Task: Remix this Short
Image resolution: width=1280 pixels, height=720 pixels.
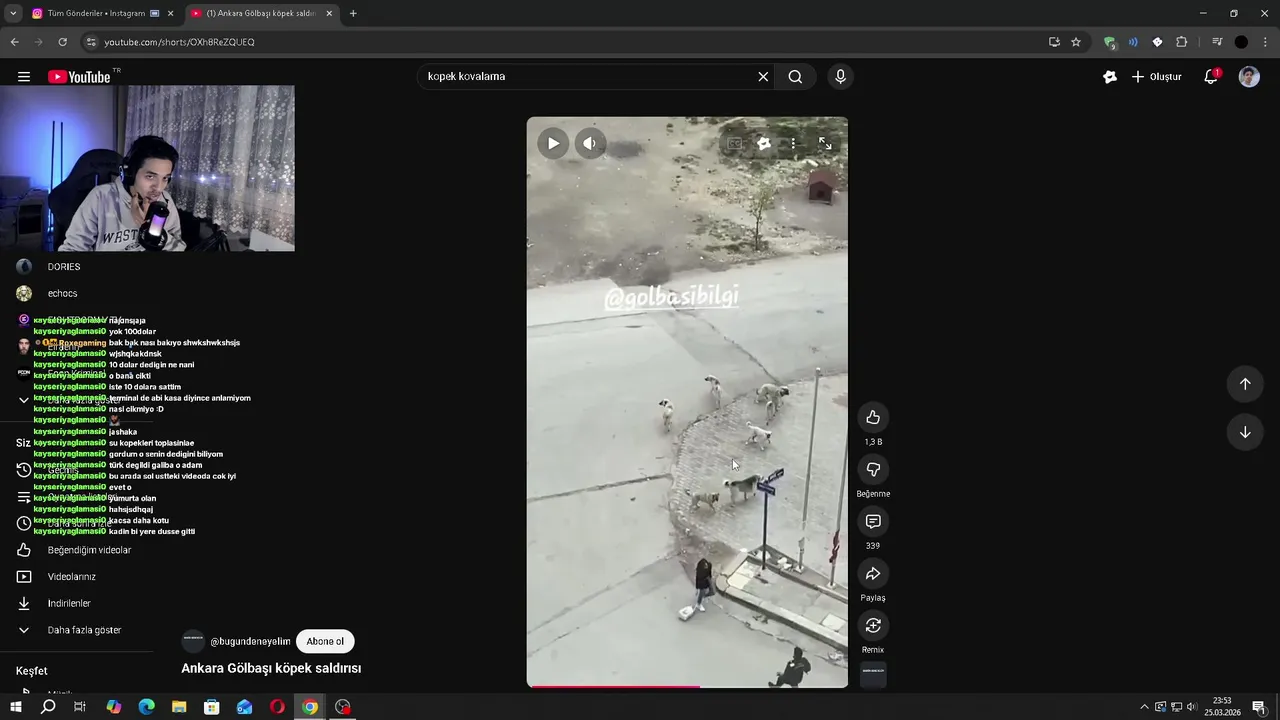Action: [x=873, y=625]
